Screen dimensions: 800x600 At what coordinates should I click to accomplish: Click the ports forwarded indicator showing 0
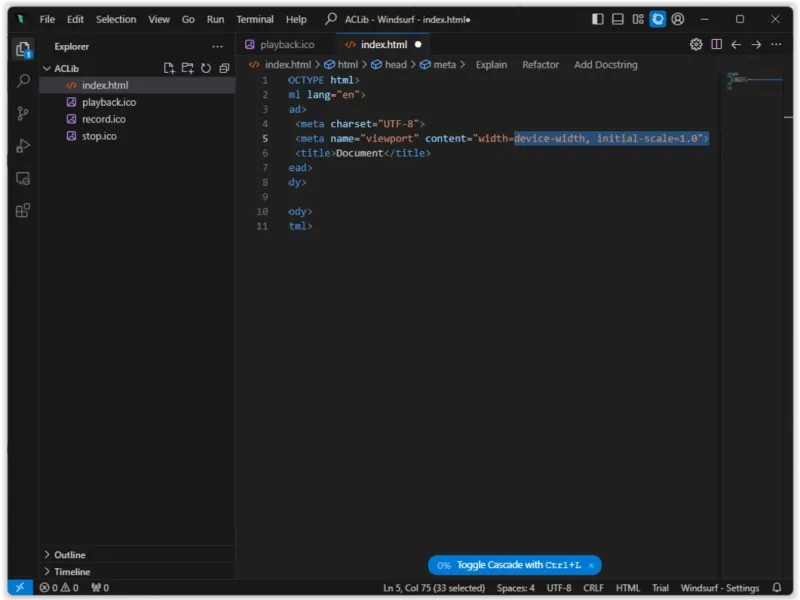[x=100, y=588]
